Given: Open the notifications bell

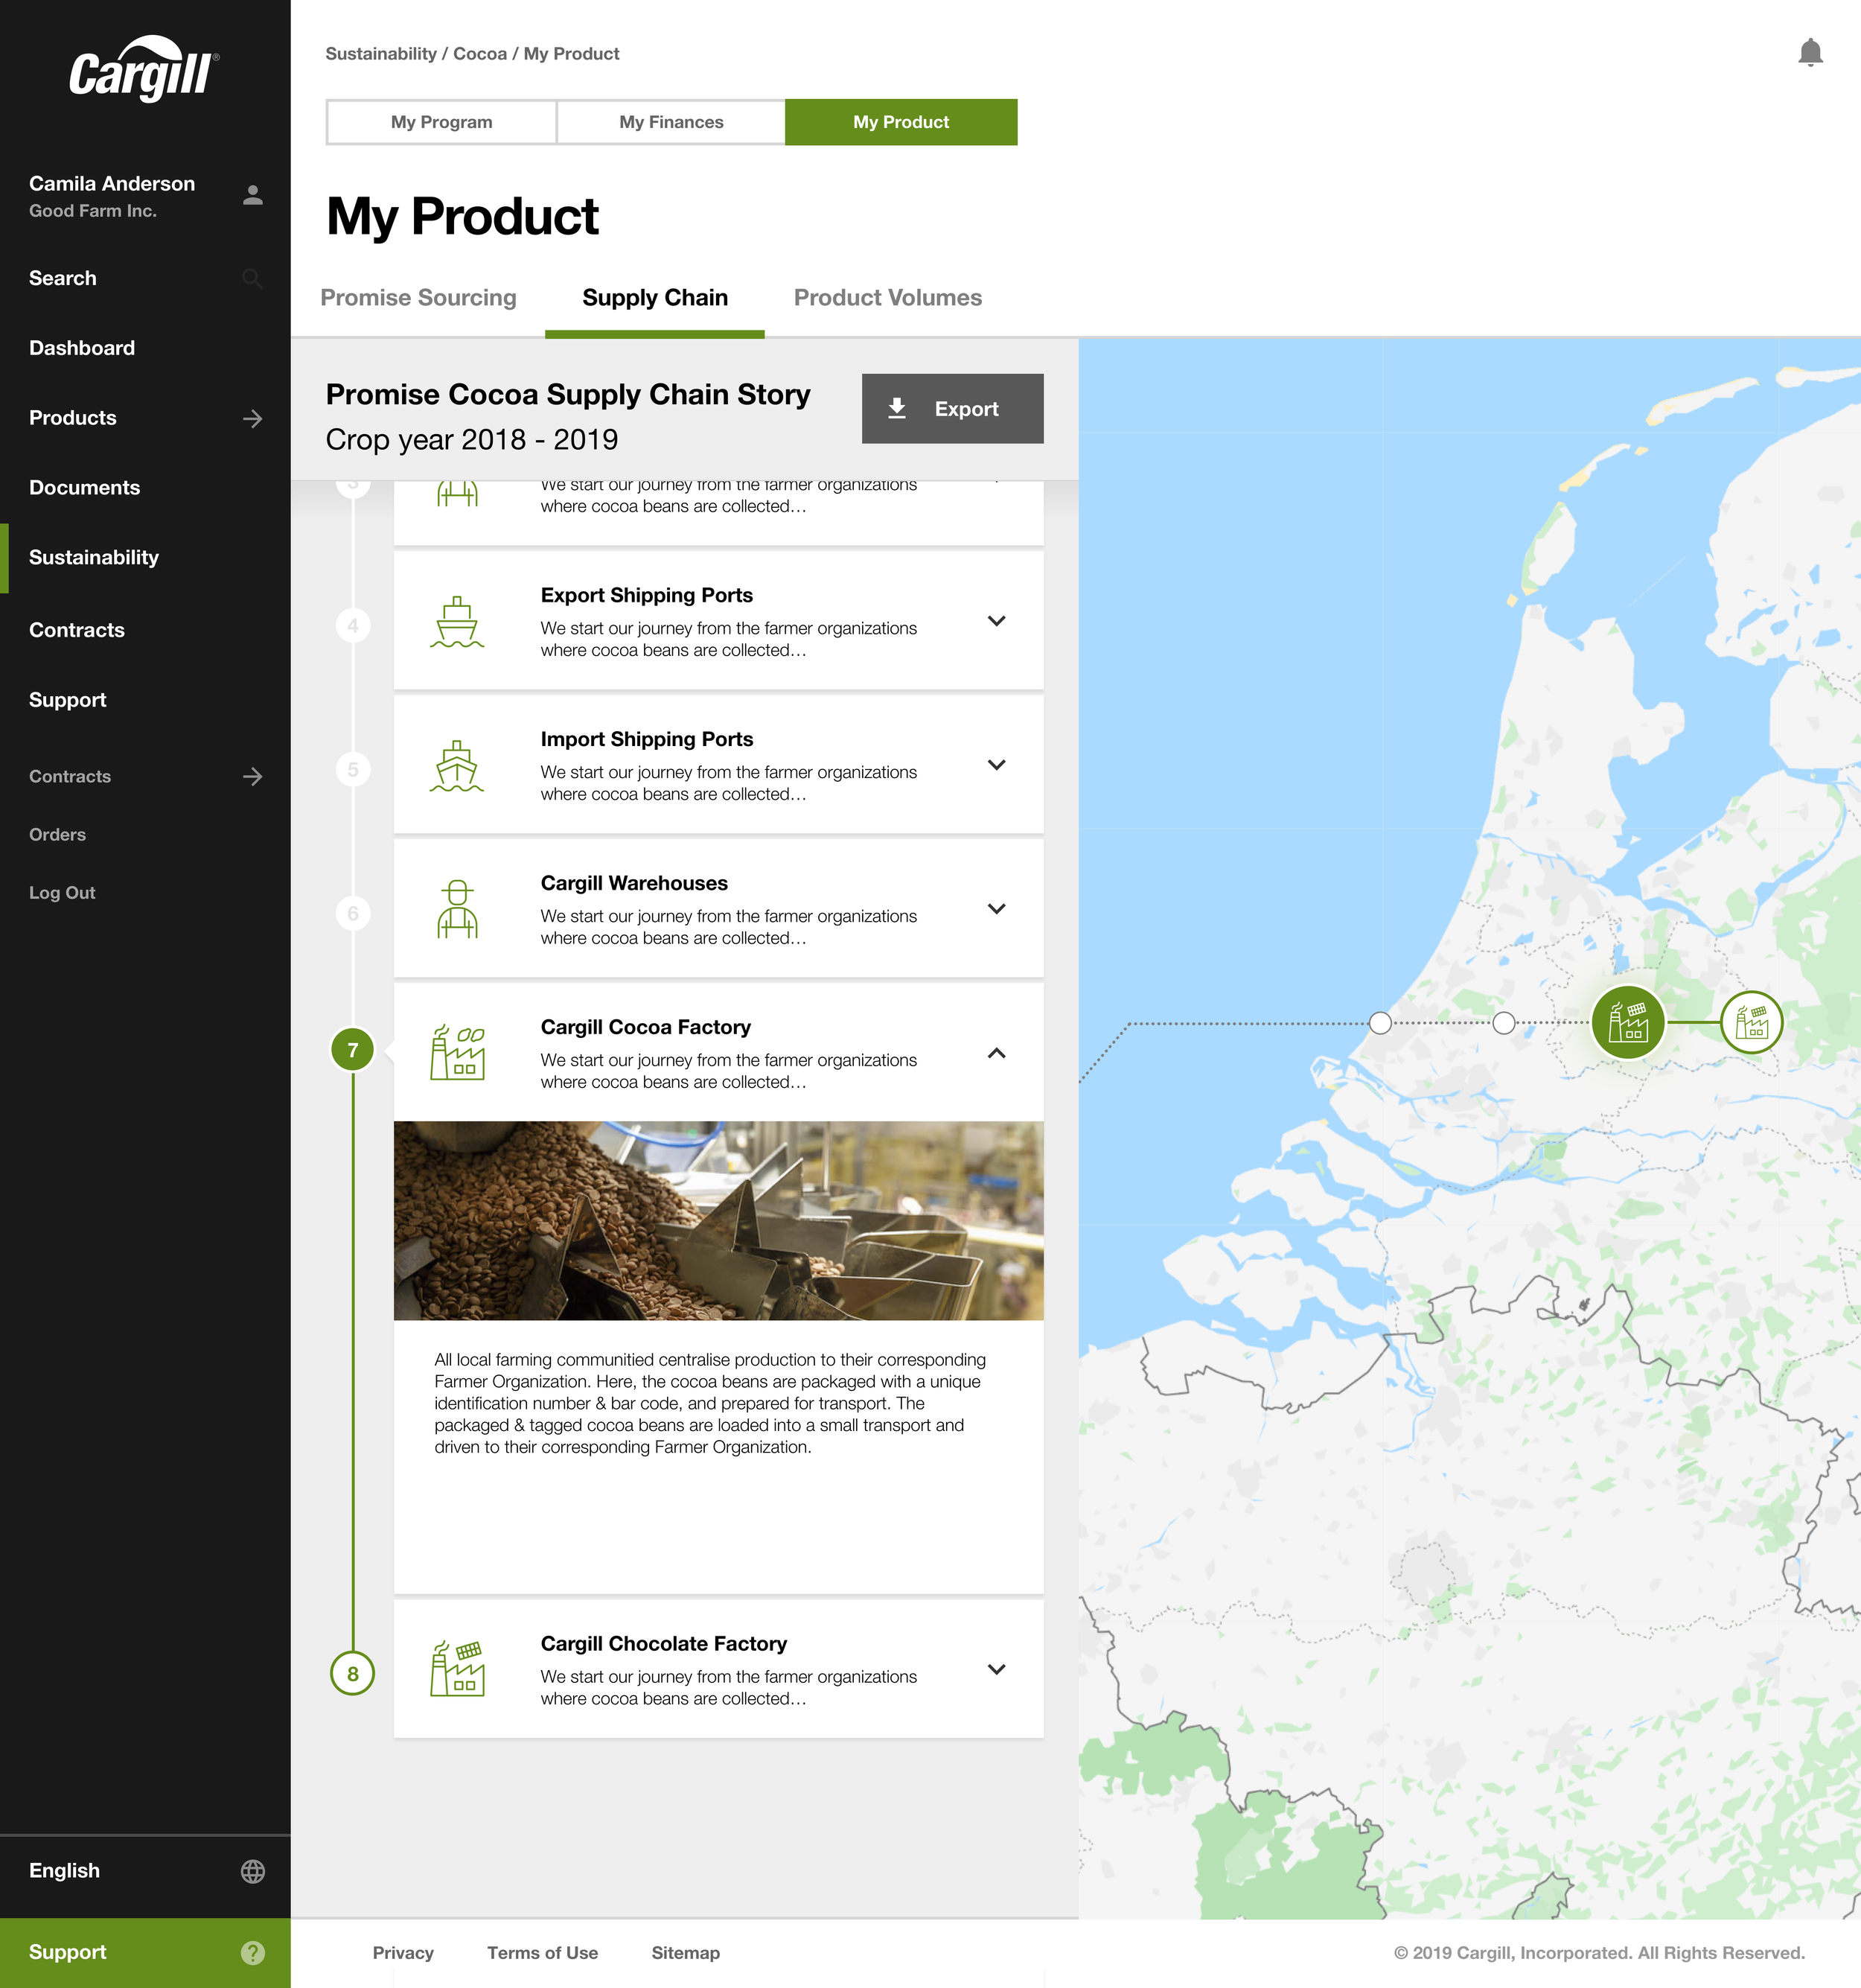Looking at the screenshot, I should click(x=1810, y=53).
